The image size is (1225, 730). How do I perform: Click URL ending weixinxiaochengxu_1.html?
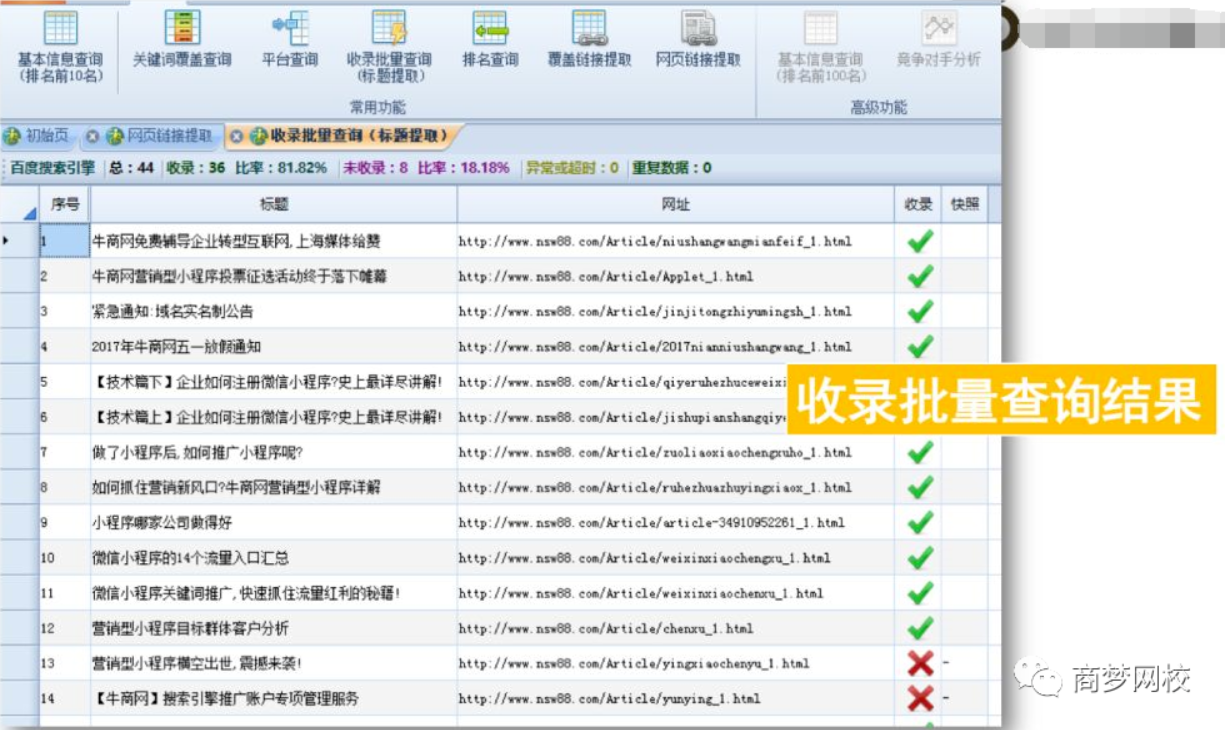click(645, 558)
